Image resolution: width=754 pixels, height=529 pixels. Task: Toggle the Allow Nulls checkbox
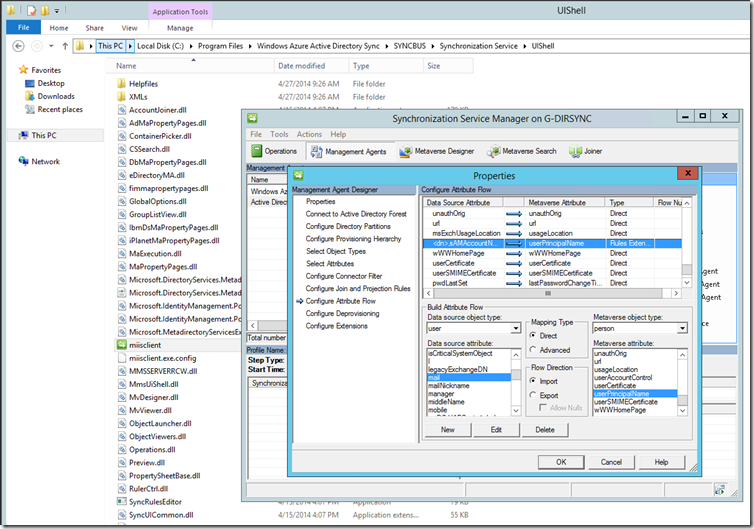click(543, 408)
